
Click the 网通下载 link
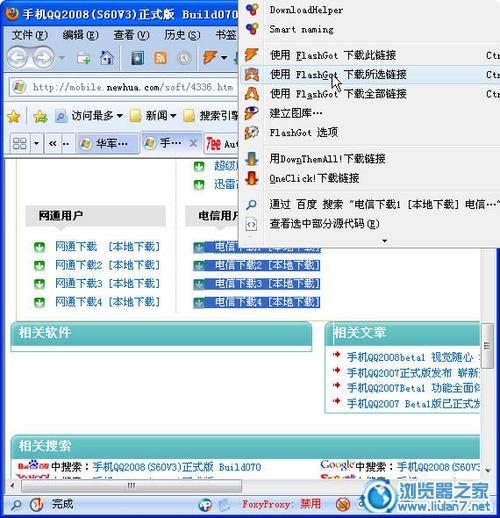tap(76, 247)
